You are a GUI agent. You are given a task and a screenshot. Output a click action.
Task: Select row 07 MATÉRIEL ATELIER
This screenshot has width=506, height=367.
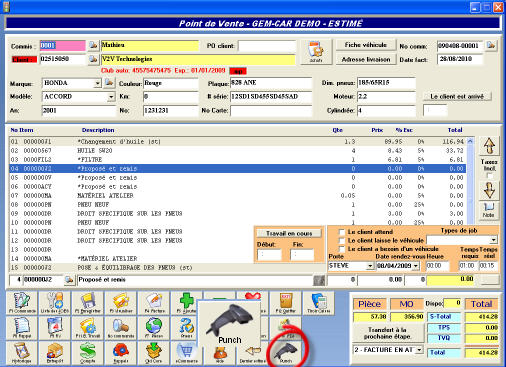[237, 196]
